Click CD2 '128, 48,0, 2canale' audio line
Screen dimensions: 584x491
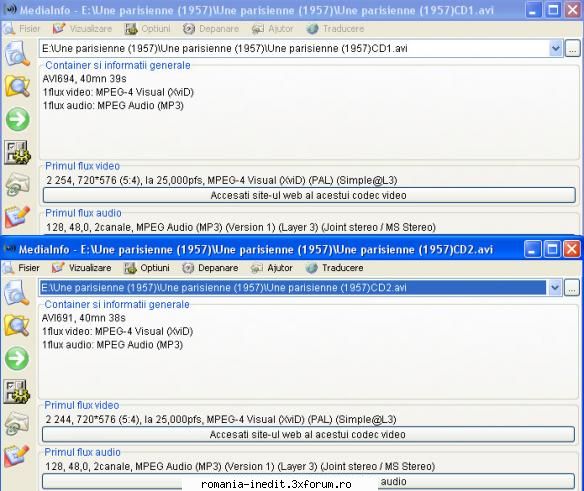coord(240,466)
